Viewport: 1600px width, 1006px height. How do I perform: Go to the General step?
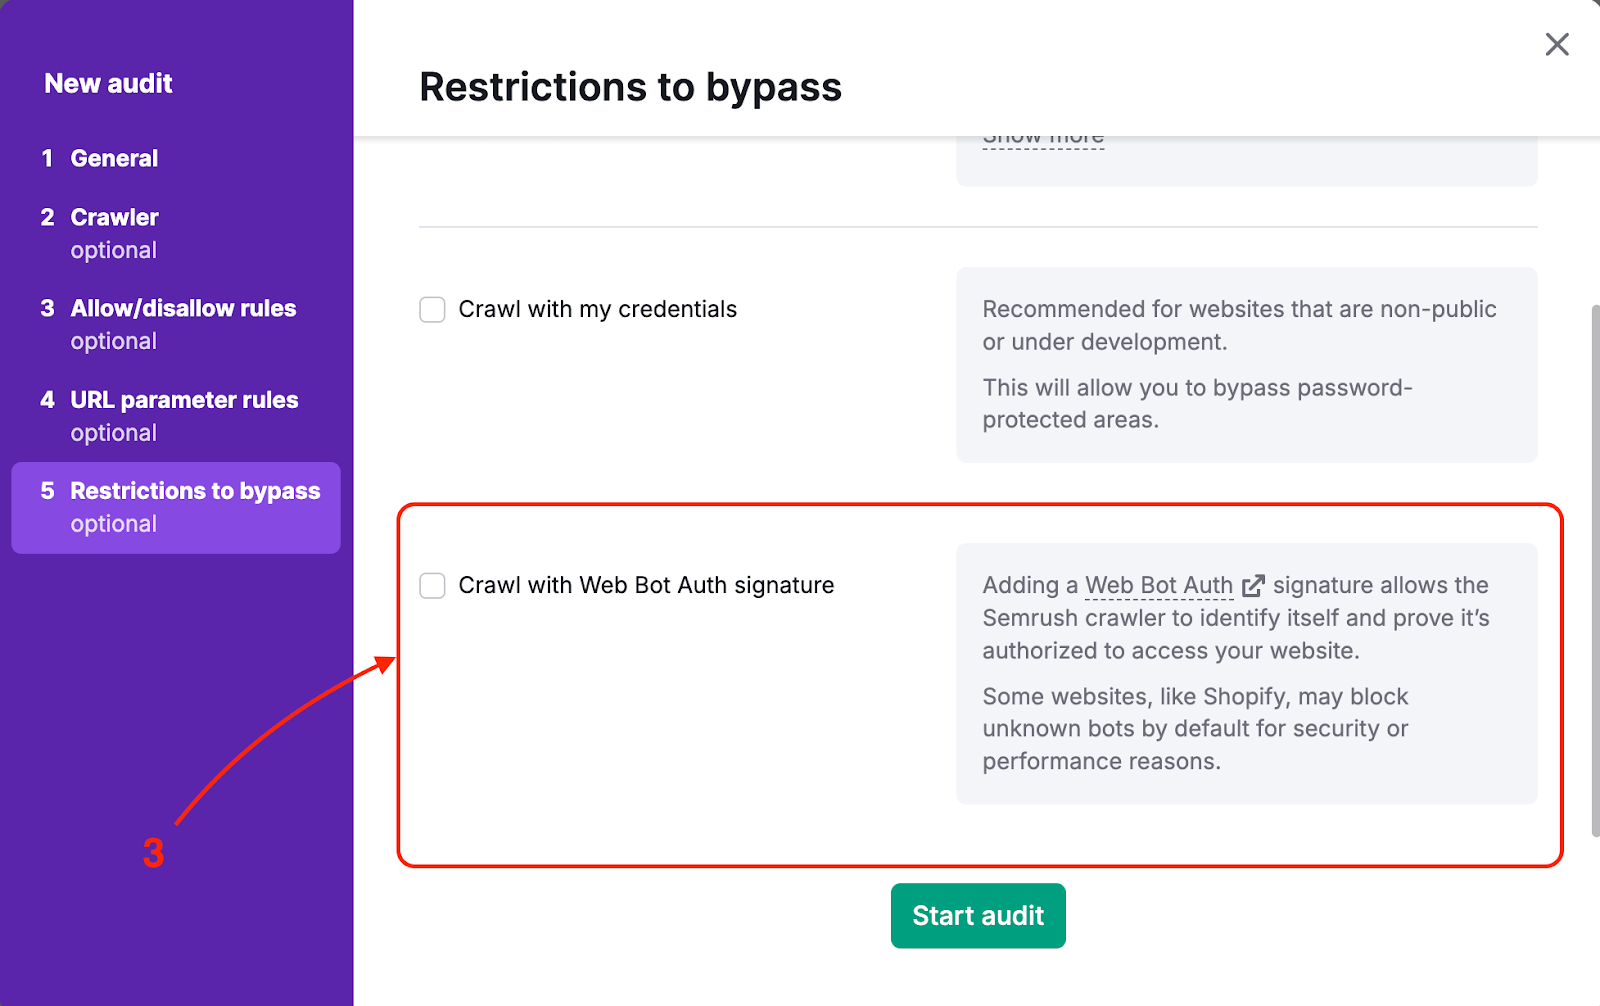tap(113, 158)
